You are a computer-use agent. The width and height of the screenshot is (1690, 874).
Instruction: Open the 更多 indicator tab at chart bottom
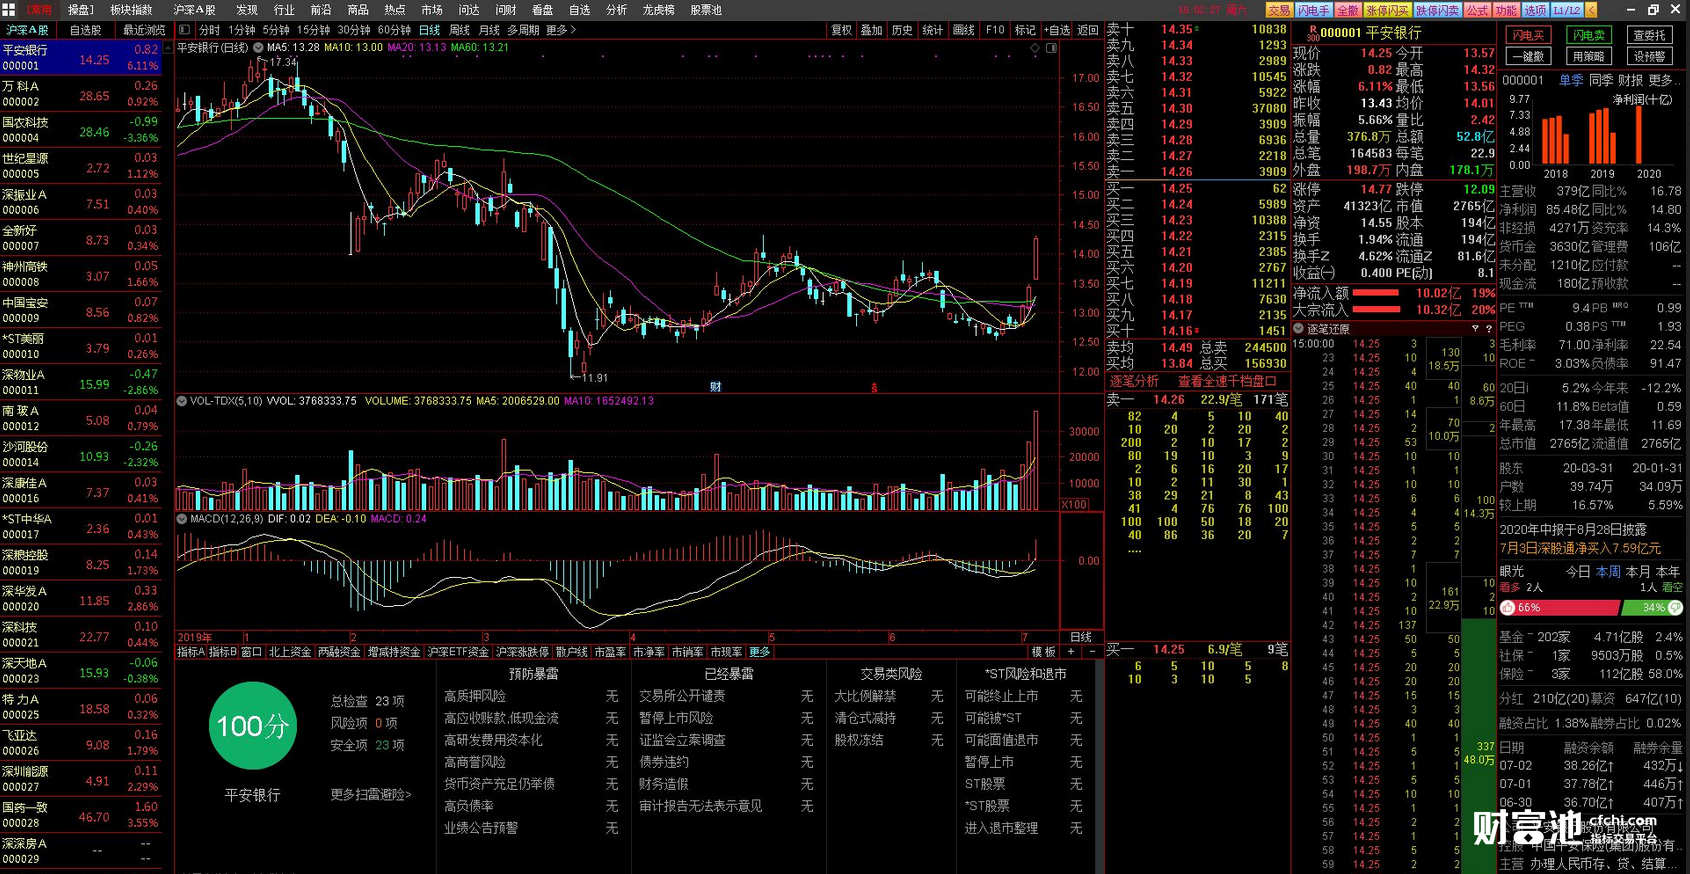tap(760, 652)
